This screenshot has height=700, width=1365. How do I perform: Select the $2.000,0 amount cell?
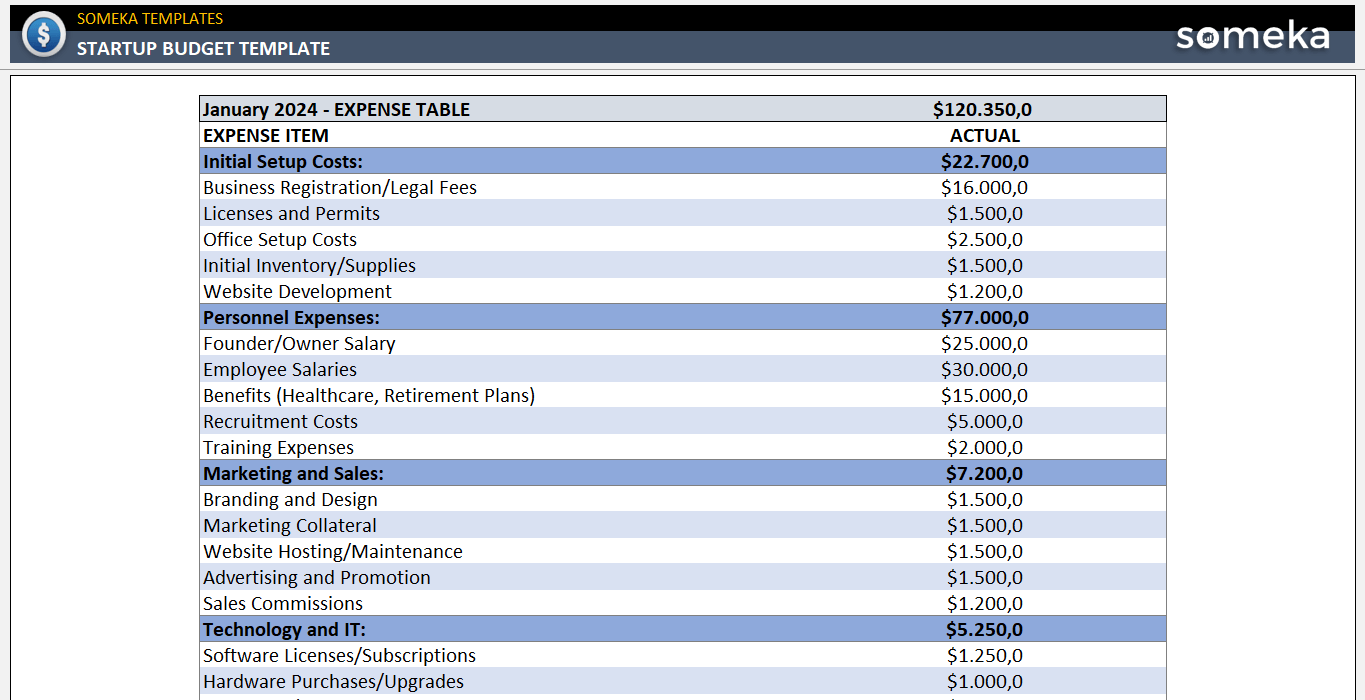tap(985, 447)
